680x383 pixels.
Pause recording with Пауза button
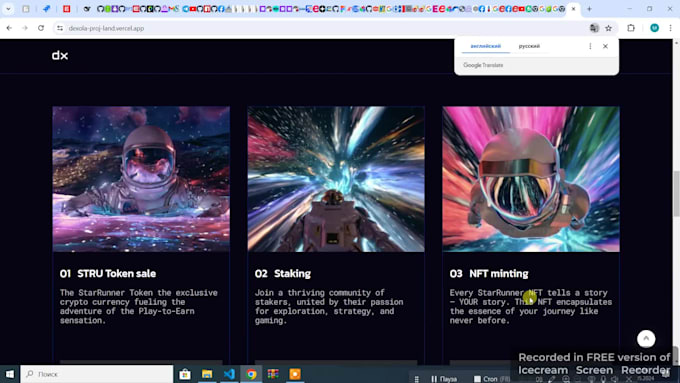(445, 379)
